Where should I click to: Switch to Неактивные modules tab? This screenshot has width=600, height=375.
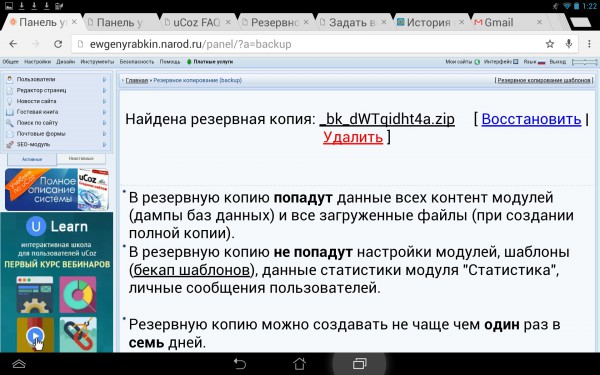[81, 158]
